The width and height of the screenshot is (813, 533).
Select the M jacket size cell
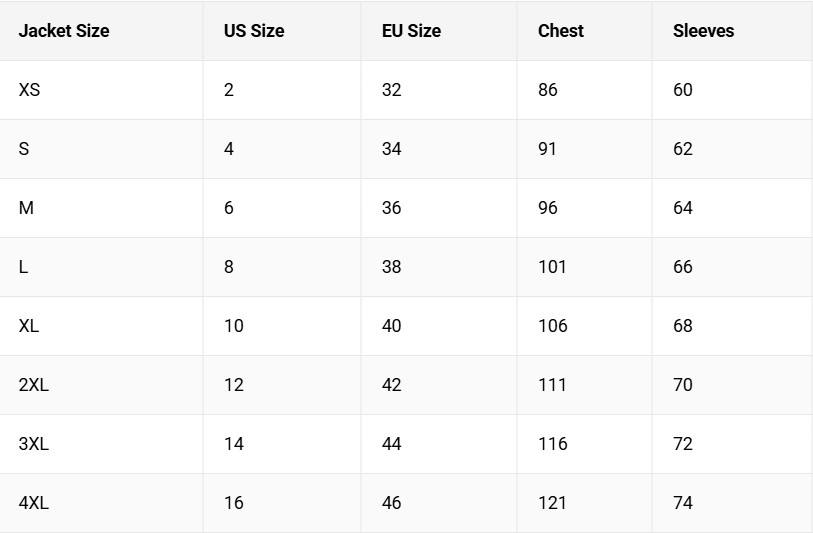[26, 208]
